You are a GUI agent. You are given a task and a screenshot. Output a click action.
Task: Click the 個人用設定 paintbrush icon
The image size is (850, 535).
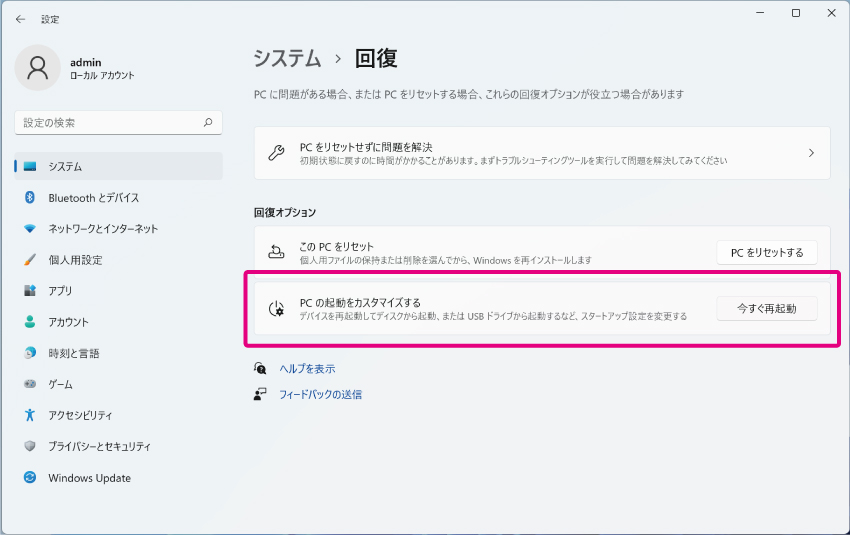pyautogui.click(x=30, y=260)
